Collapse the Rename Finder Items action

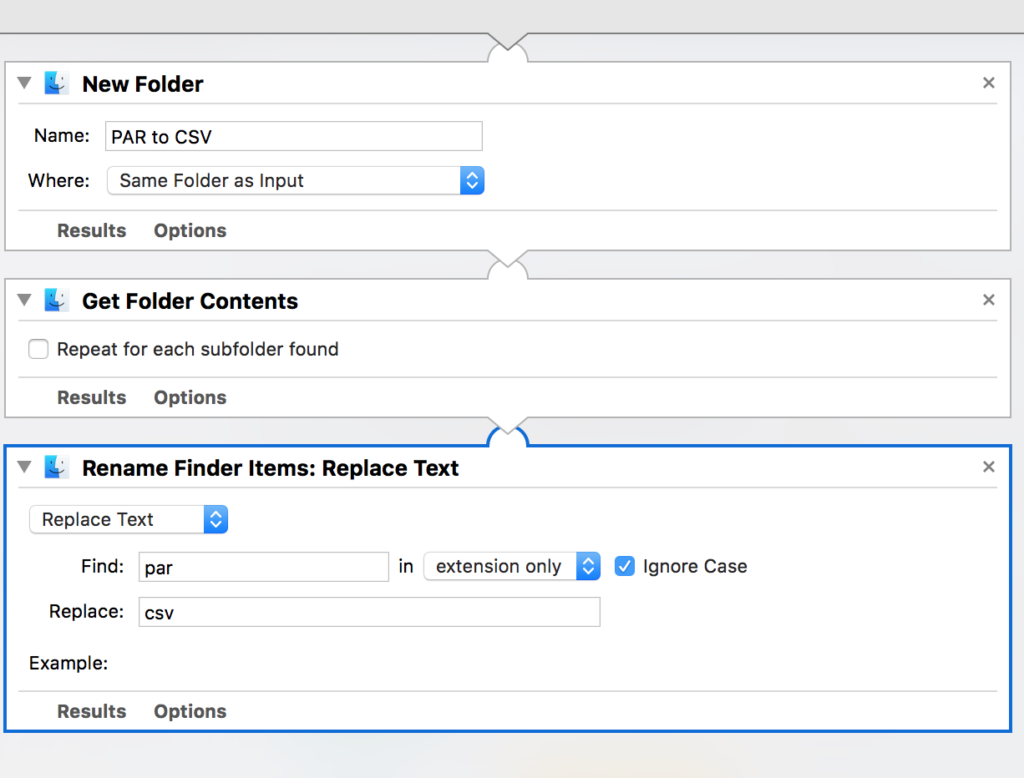25,468
